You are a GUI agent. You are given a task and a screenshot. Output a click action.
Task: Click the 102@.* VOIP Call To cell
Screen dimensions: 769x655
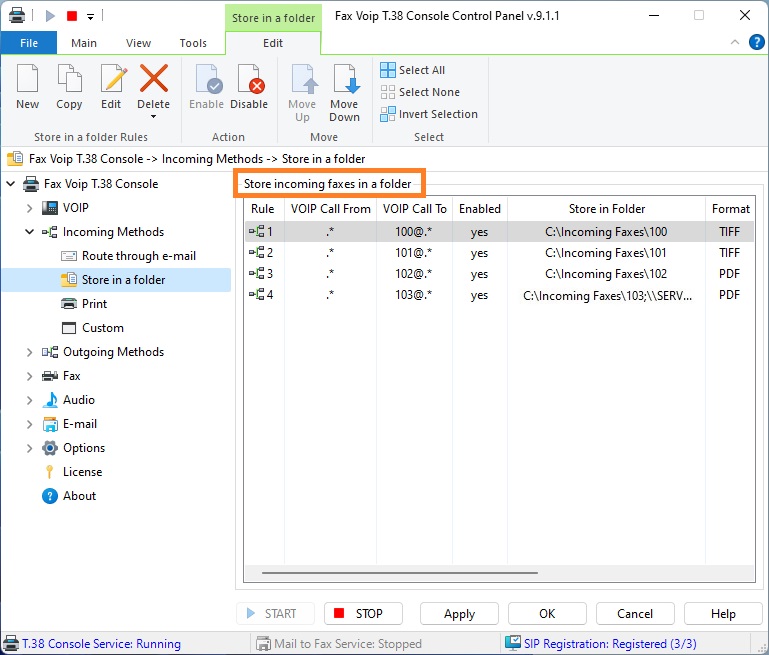click(x=414, y=274)
